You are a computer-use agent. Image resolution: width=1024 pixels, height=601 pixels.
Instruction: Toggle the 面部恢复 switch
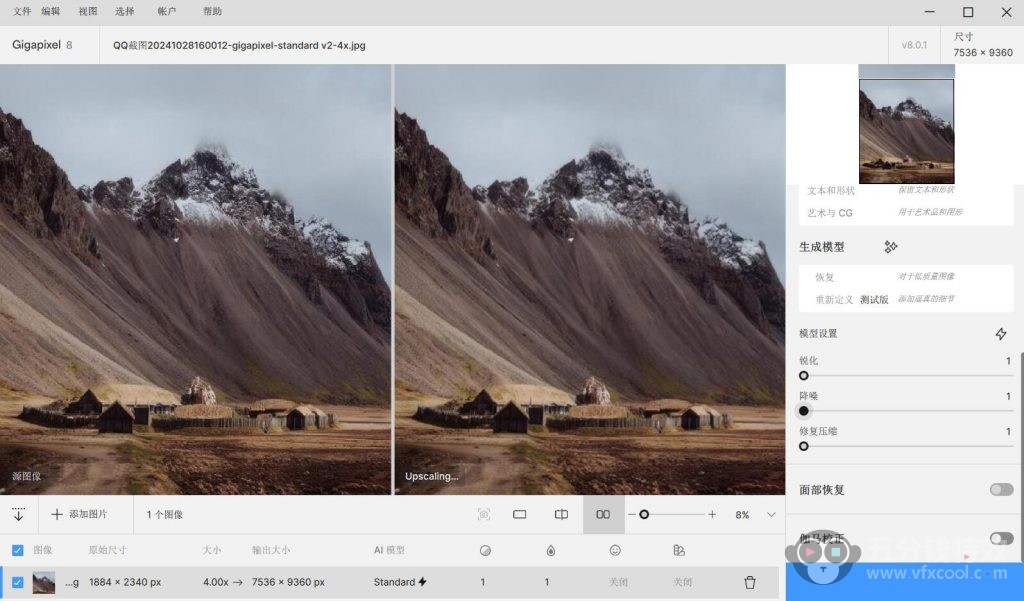coord(1000,490)
